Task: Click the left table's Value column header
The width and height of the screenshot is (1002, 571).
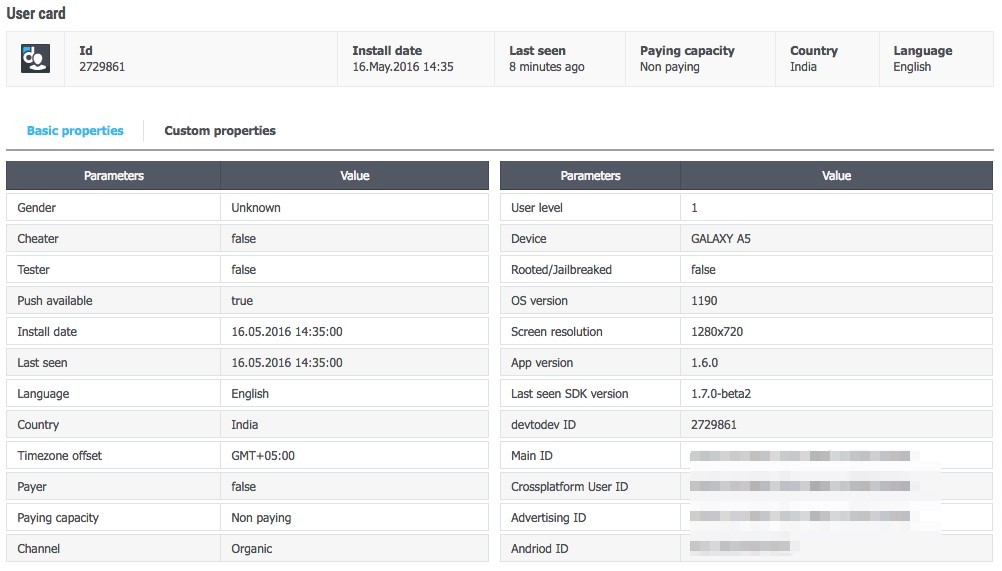Action: click(355, 176)
